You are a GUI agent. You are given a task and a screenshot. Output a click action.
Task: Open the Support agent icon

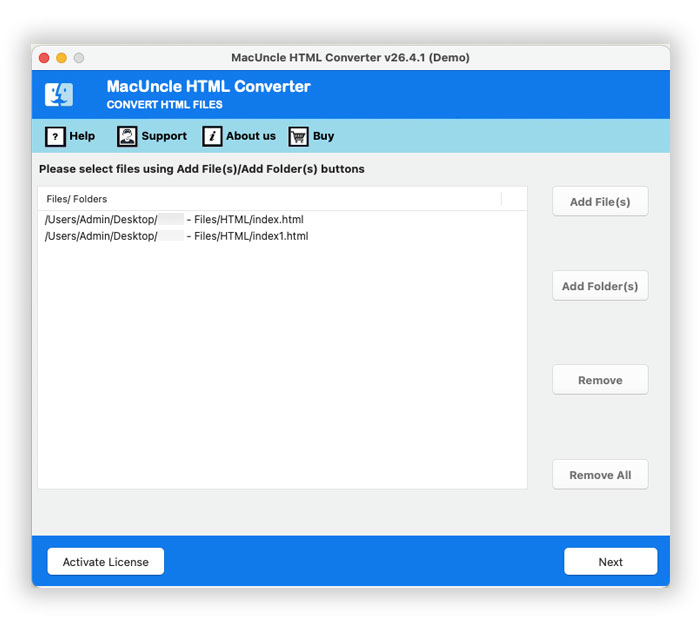(127, 136)
